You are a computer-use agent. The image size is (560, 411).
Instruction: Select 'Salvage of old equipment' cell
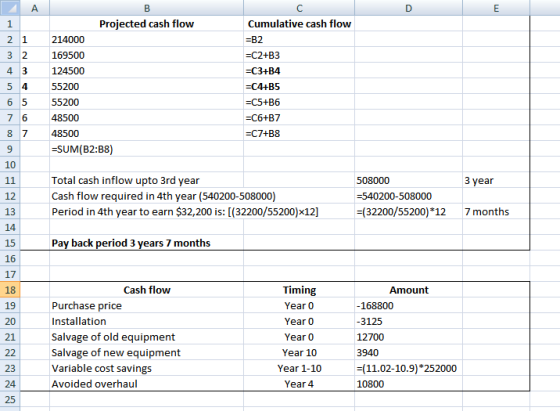click(146, 337)
